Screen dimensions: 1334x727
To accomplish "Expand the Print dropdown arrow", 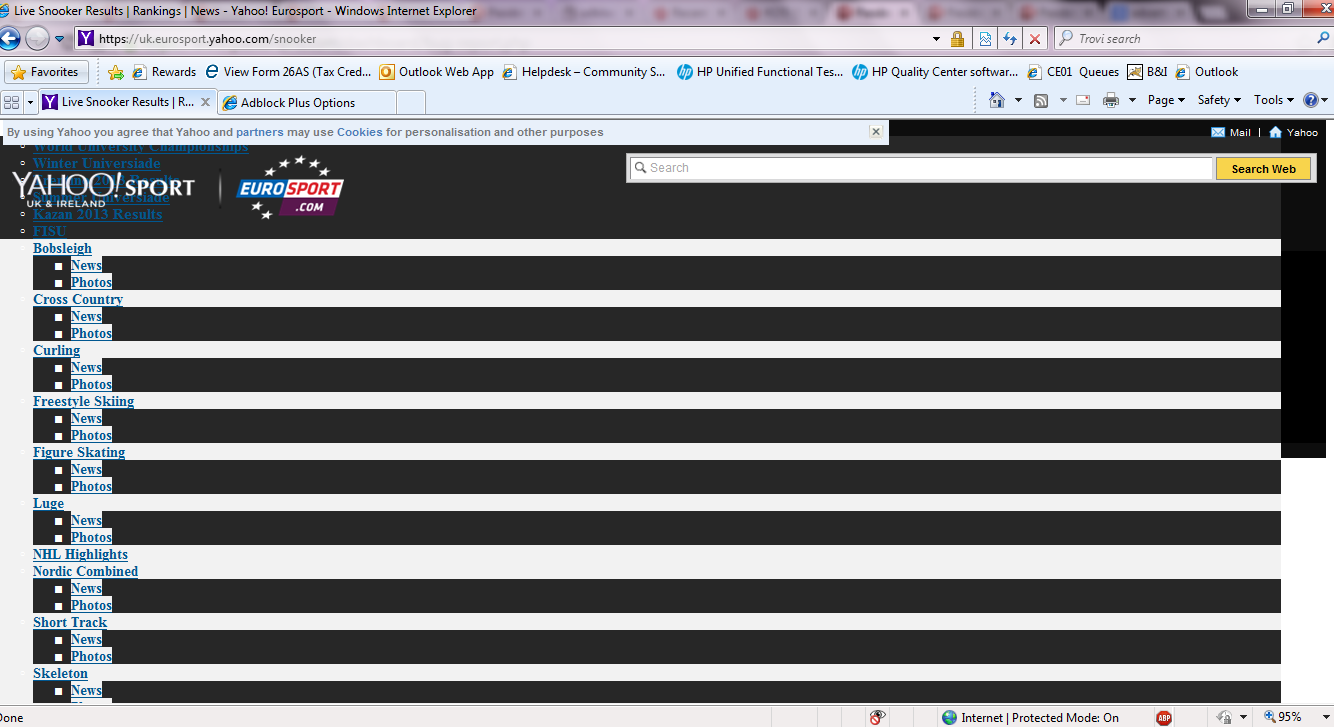I will point(1132,100).
